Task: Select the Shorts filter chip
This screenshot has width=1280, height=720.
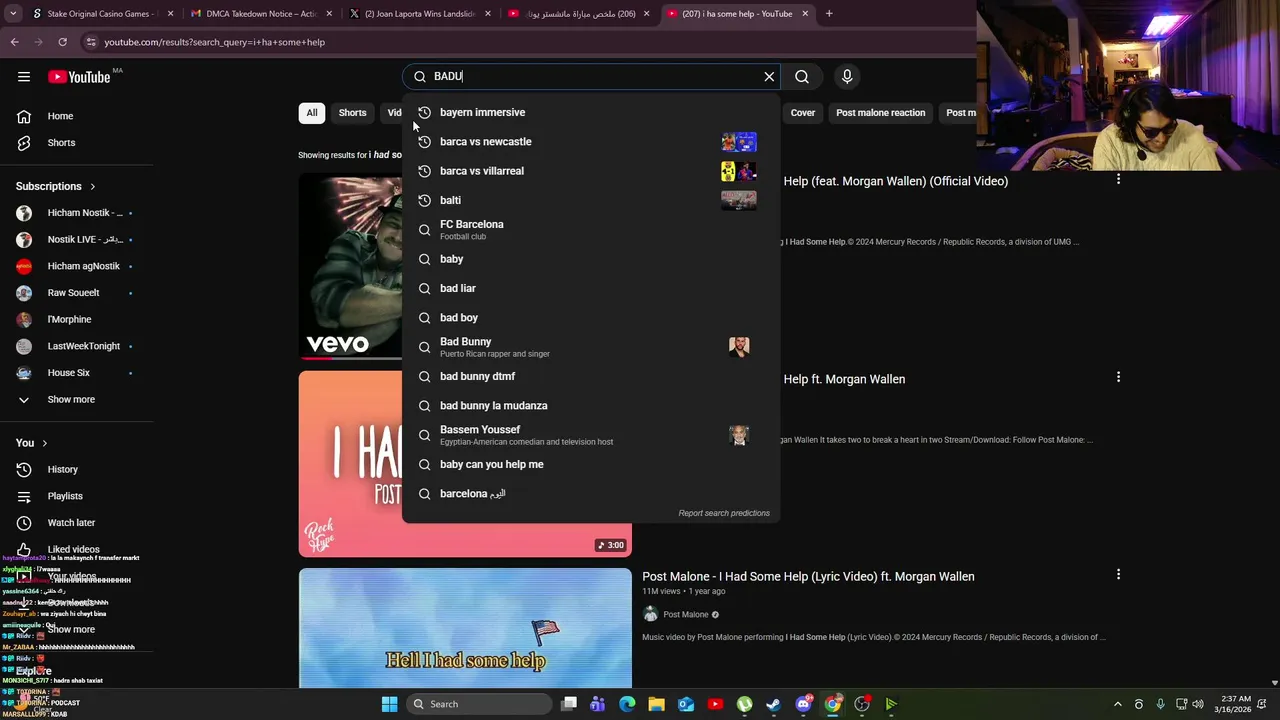Action: pyautogui.click(x=352, y=113)
